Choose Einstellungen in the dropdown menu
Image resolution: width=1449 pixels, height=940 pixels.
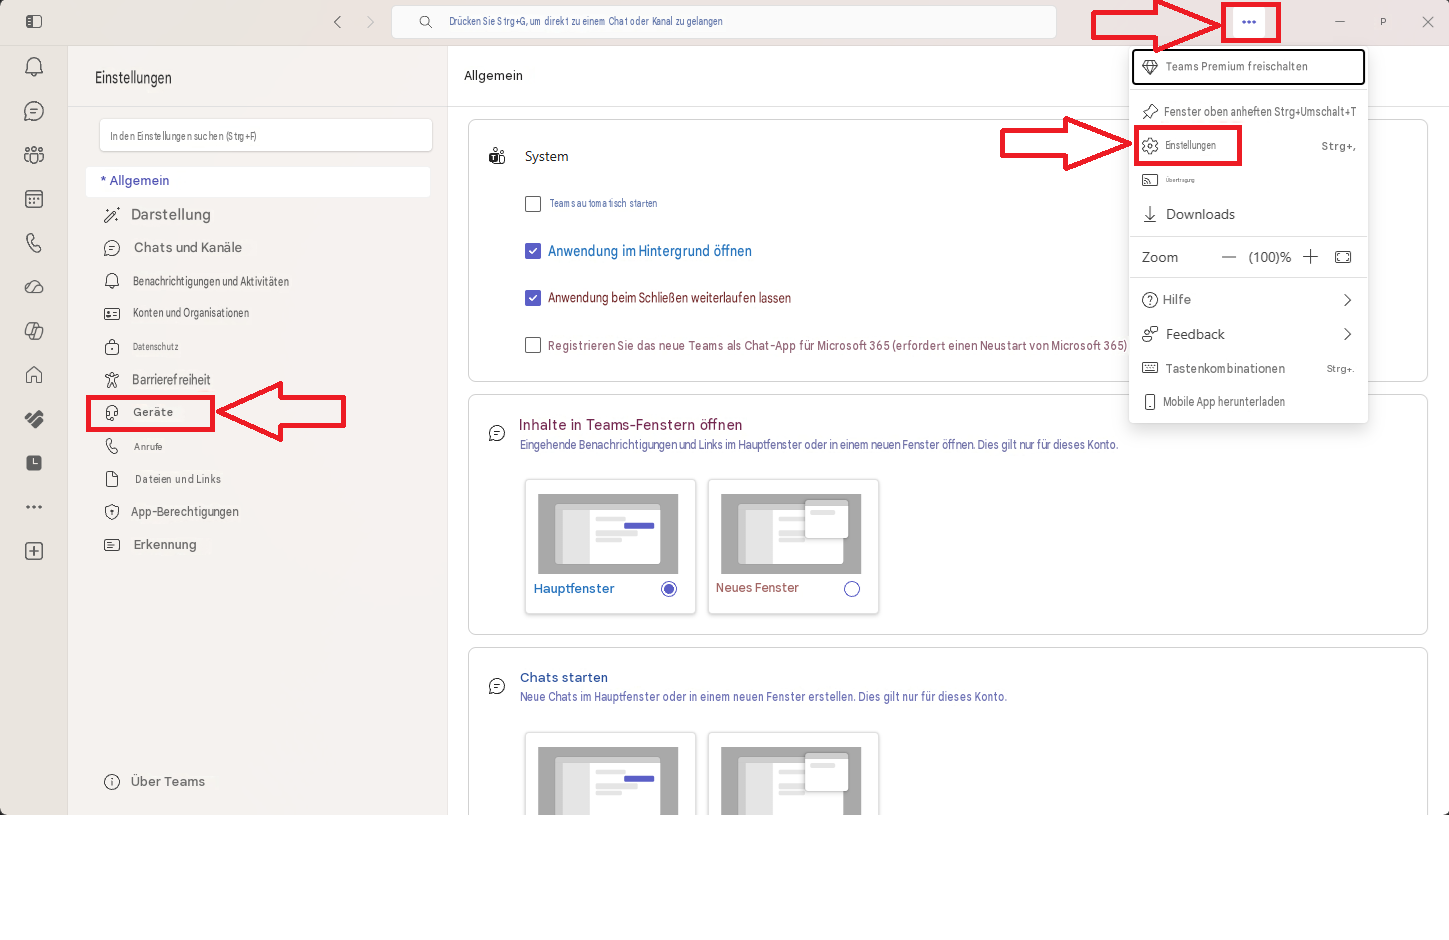1248,146
